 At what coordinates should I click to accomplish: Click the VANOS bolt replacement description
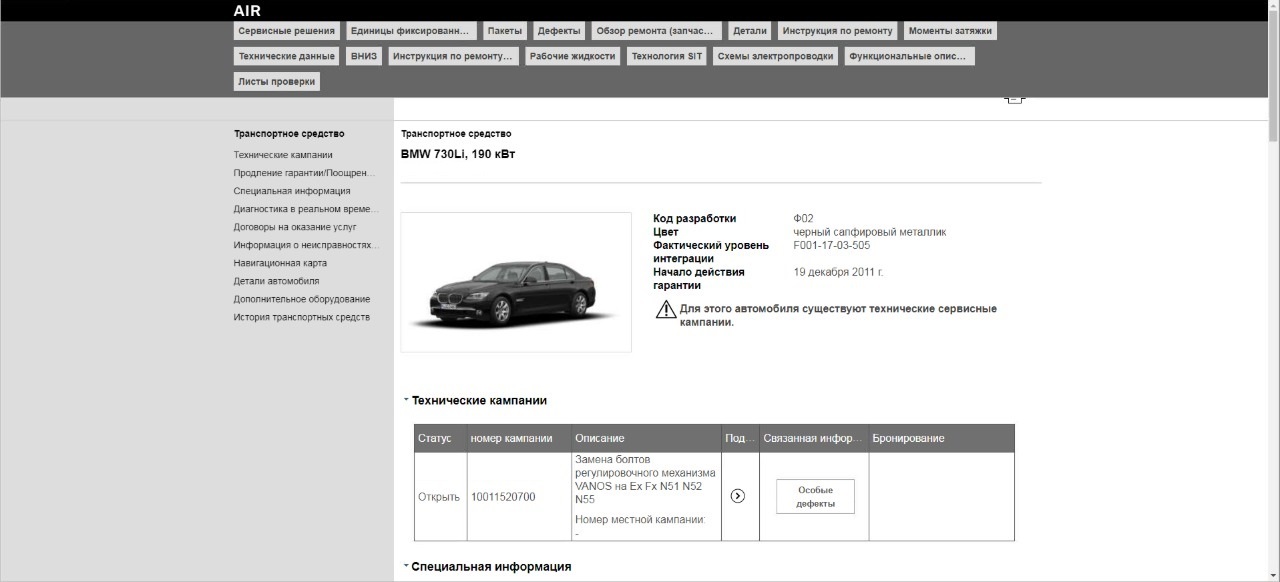646,478
